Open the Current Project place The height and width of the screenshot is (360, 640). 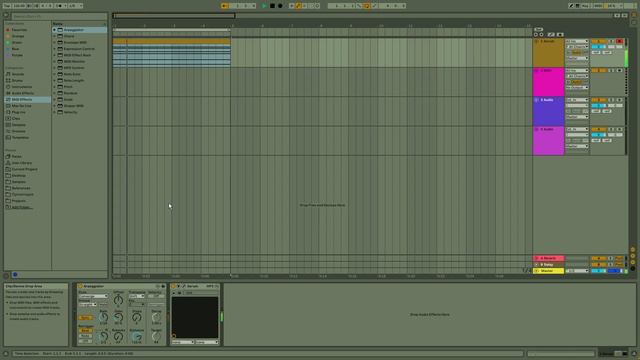pos(24,169)
